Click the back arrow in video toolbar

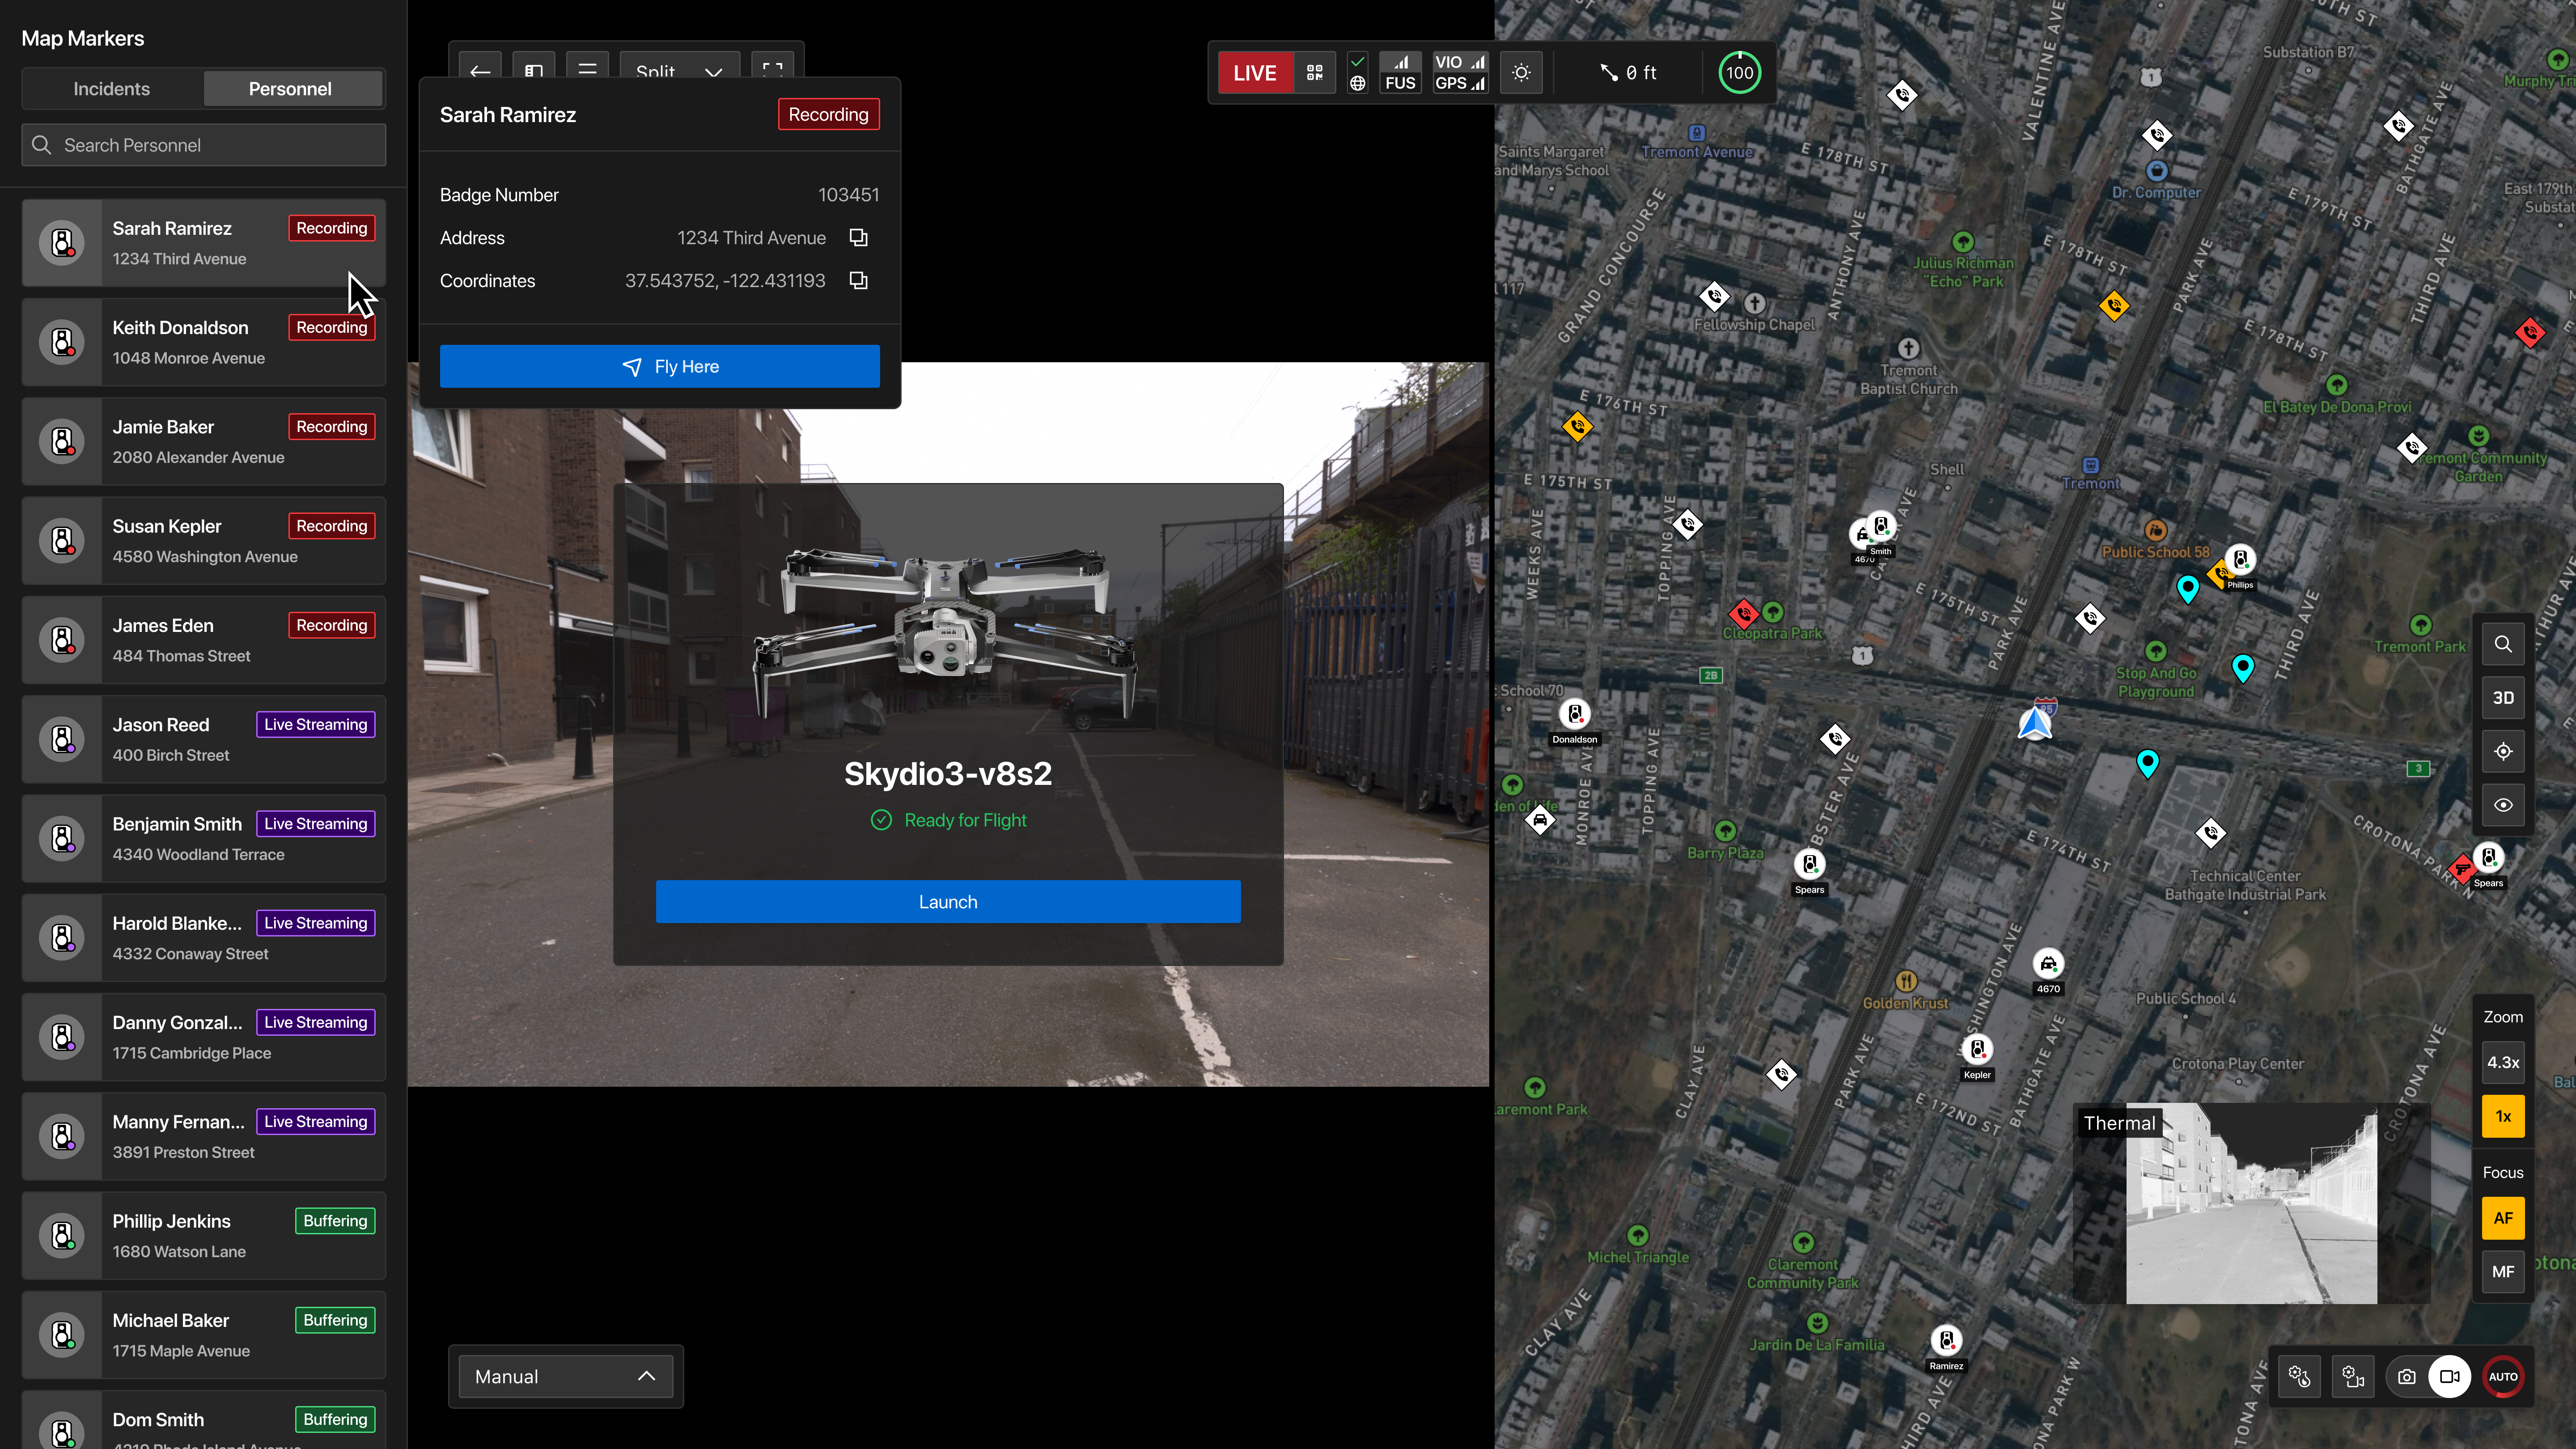[x=480, y=71]
